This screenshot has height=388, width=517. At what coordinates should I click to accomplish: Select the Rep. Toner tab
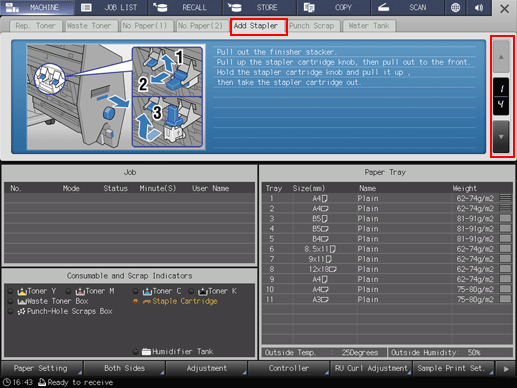[35, 26]
